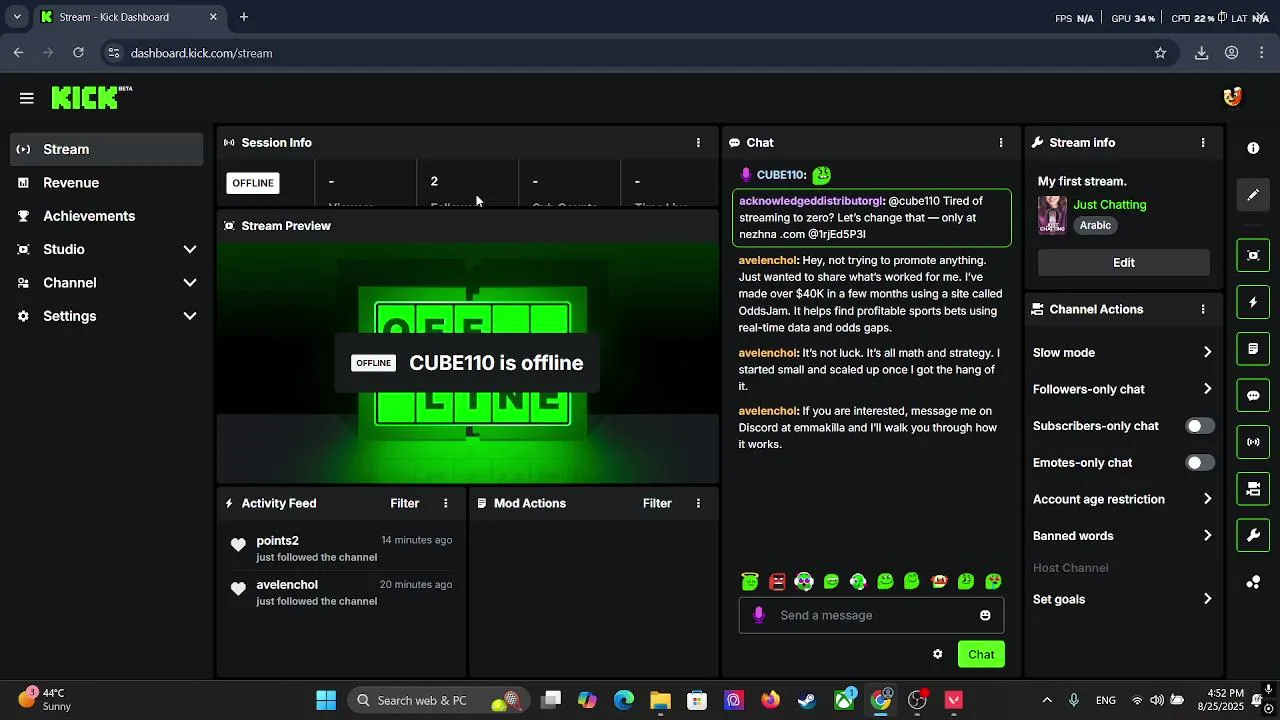Click the Just Chatting category link
Viewport: 1280px width, 720px height.
[1110, 204]
